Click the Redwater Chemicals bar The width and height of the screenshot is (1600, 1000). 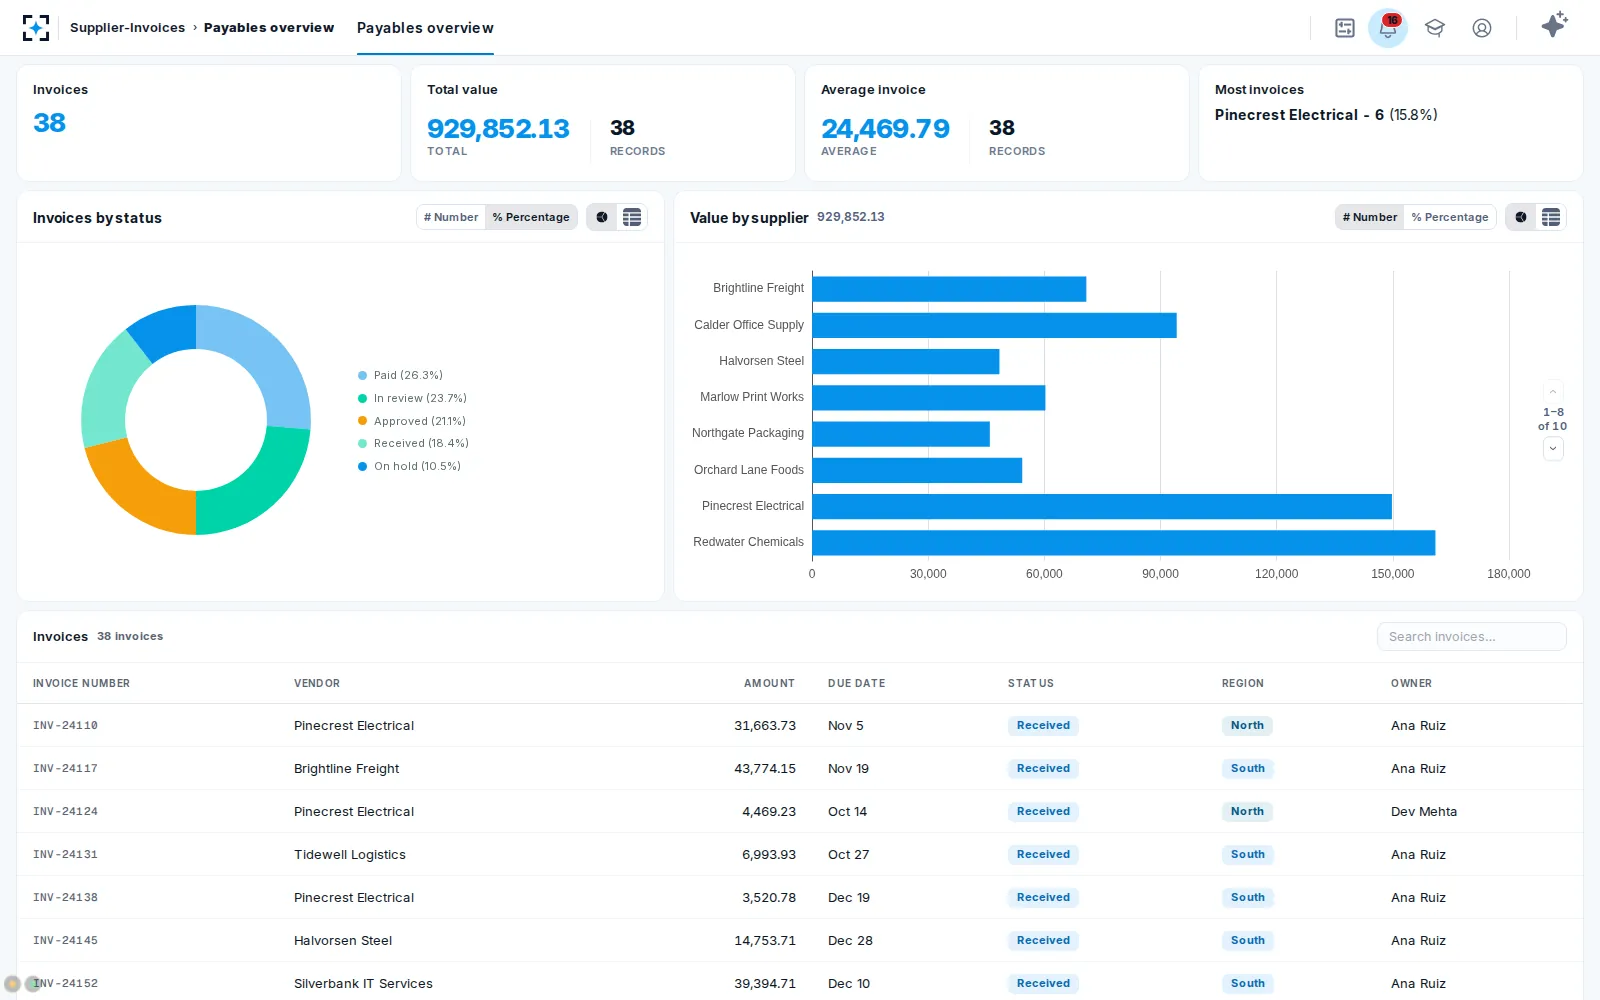[x=1124, y=543]
